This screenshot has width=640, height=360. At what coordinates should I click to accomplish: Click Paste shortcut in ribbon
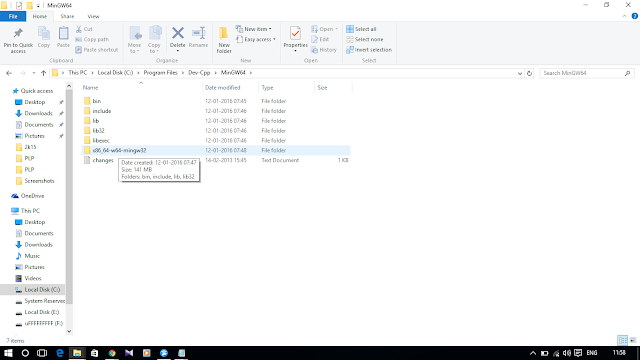click(97, 50)
